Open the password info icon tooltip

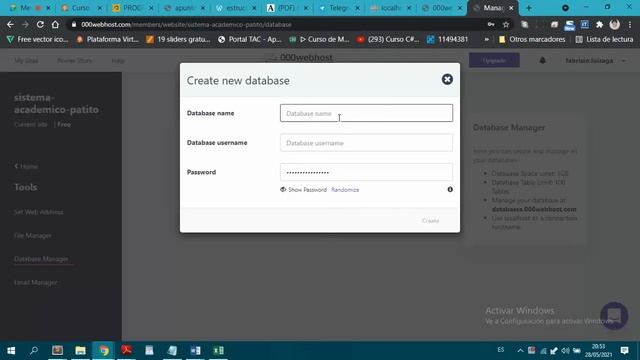tap(450, 189)
